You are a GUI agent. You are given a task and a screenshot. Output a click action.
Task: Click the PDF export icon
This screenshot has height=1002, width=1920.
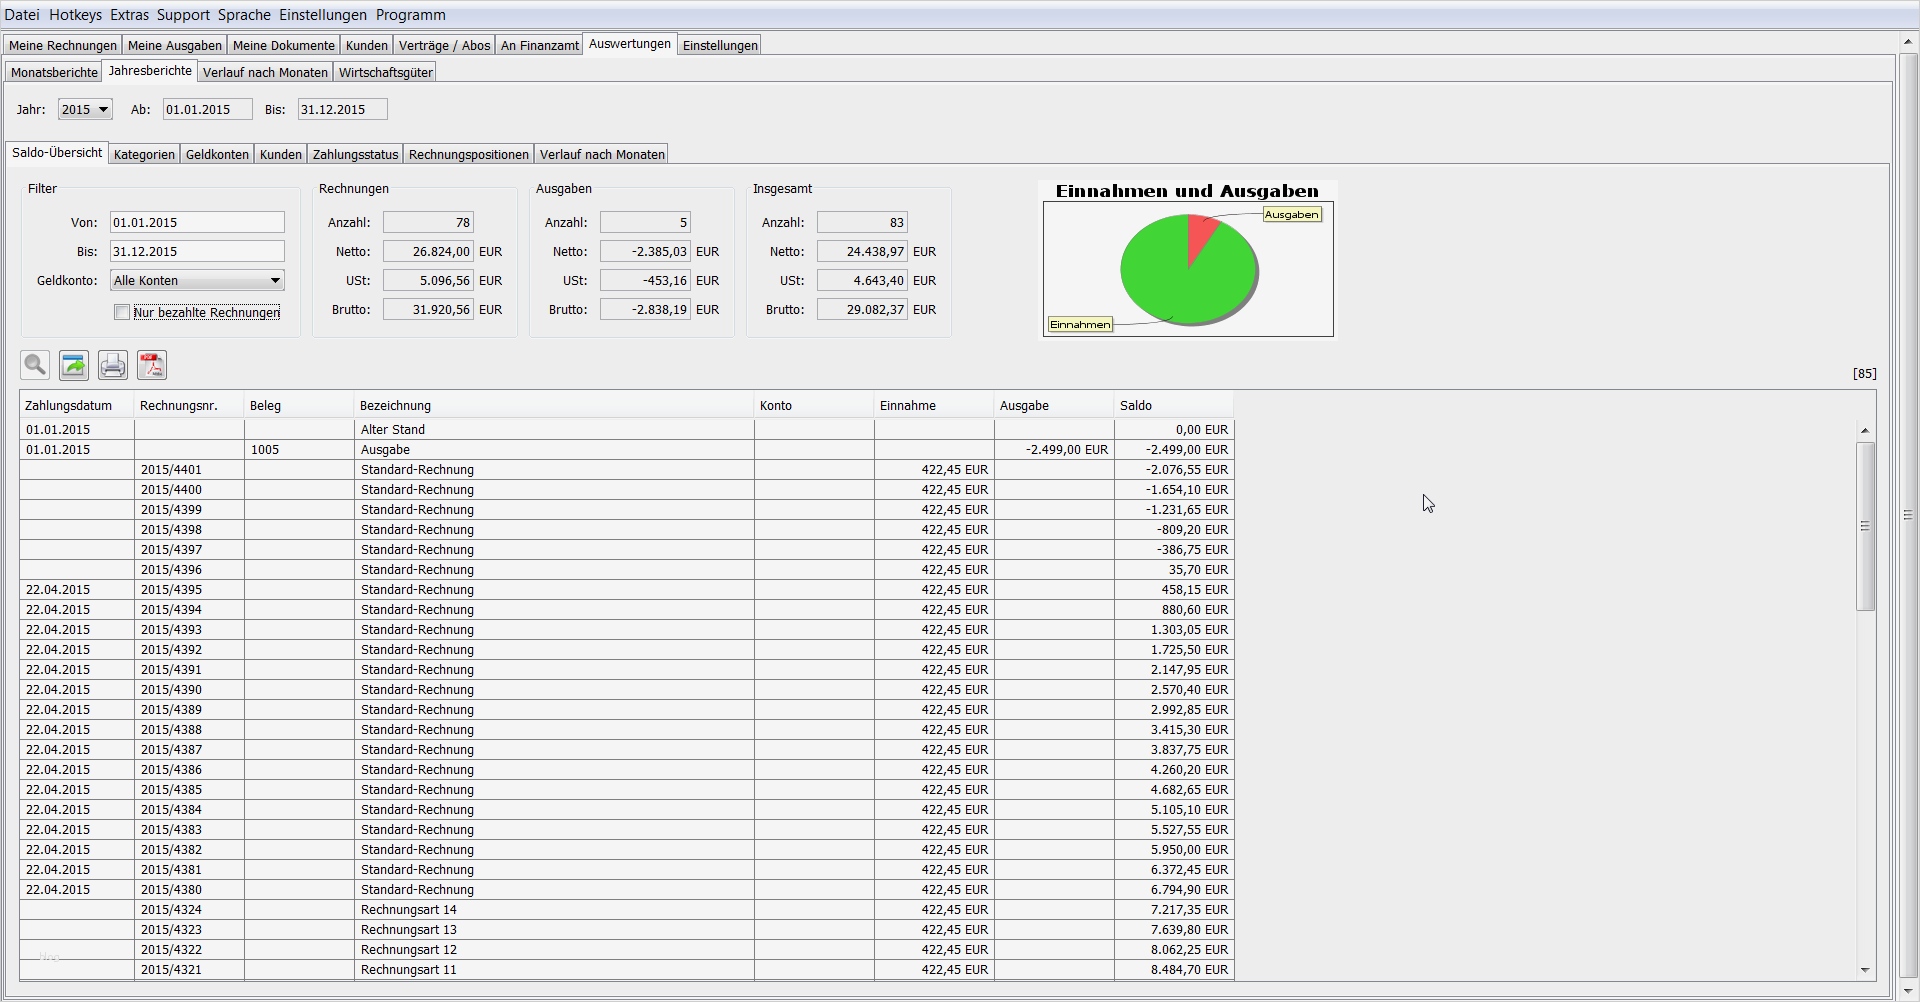point(152,366)
